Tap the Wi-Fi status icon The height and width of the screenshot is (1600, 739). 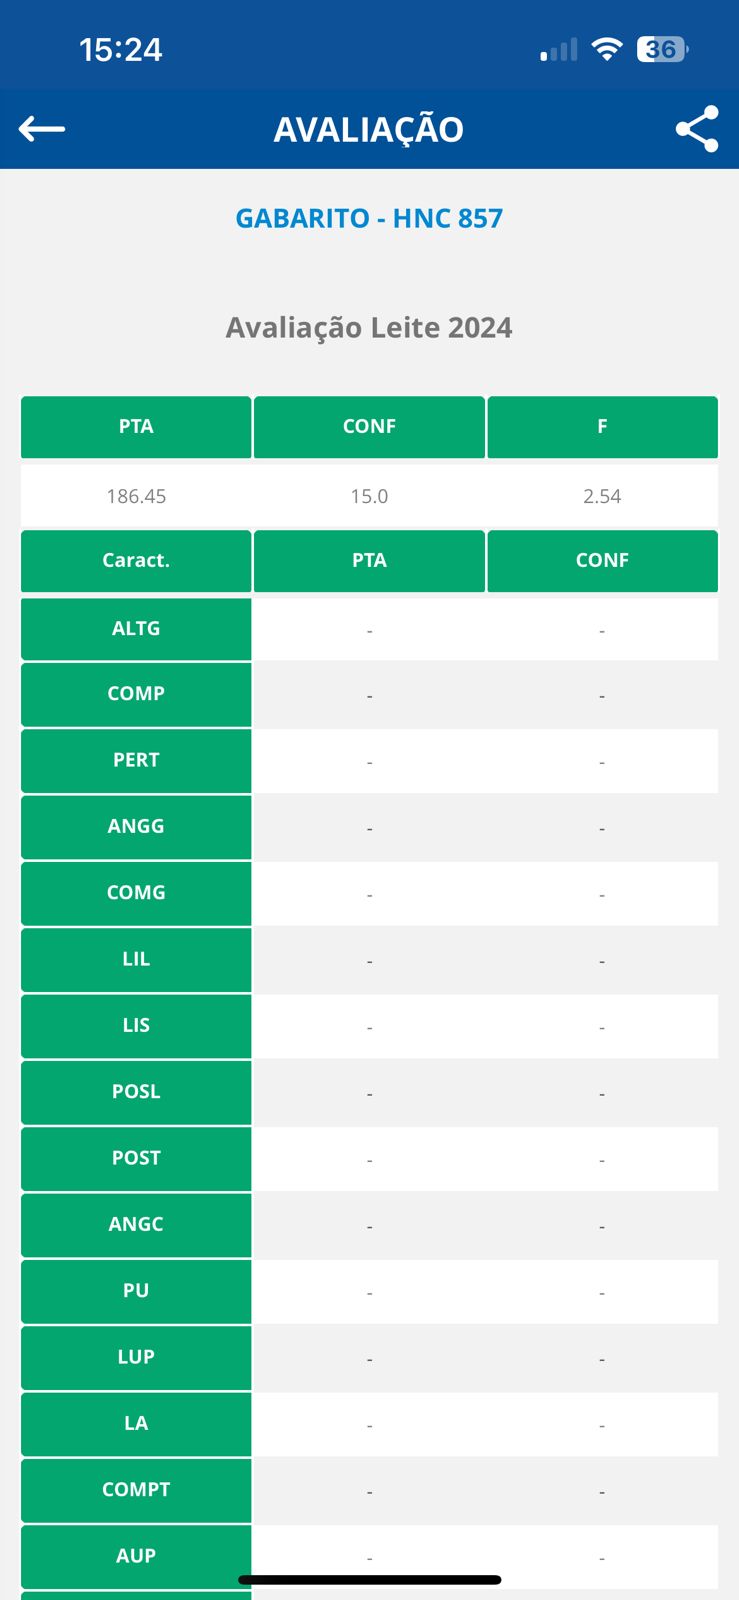[606, 49]
